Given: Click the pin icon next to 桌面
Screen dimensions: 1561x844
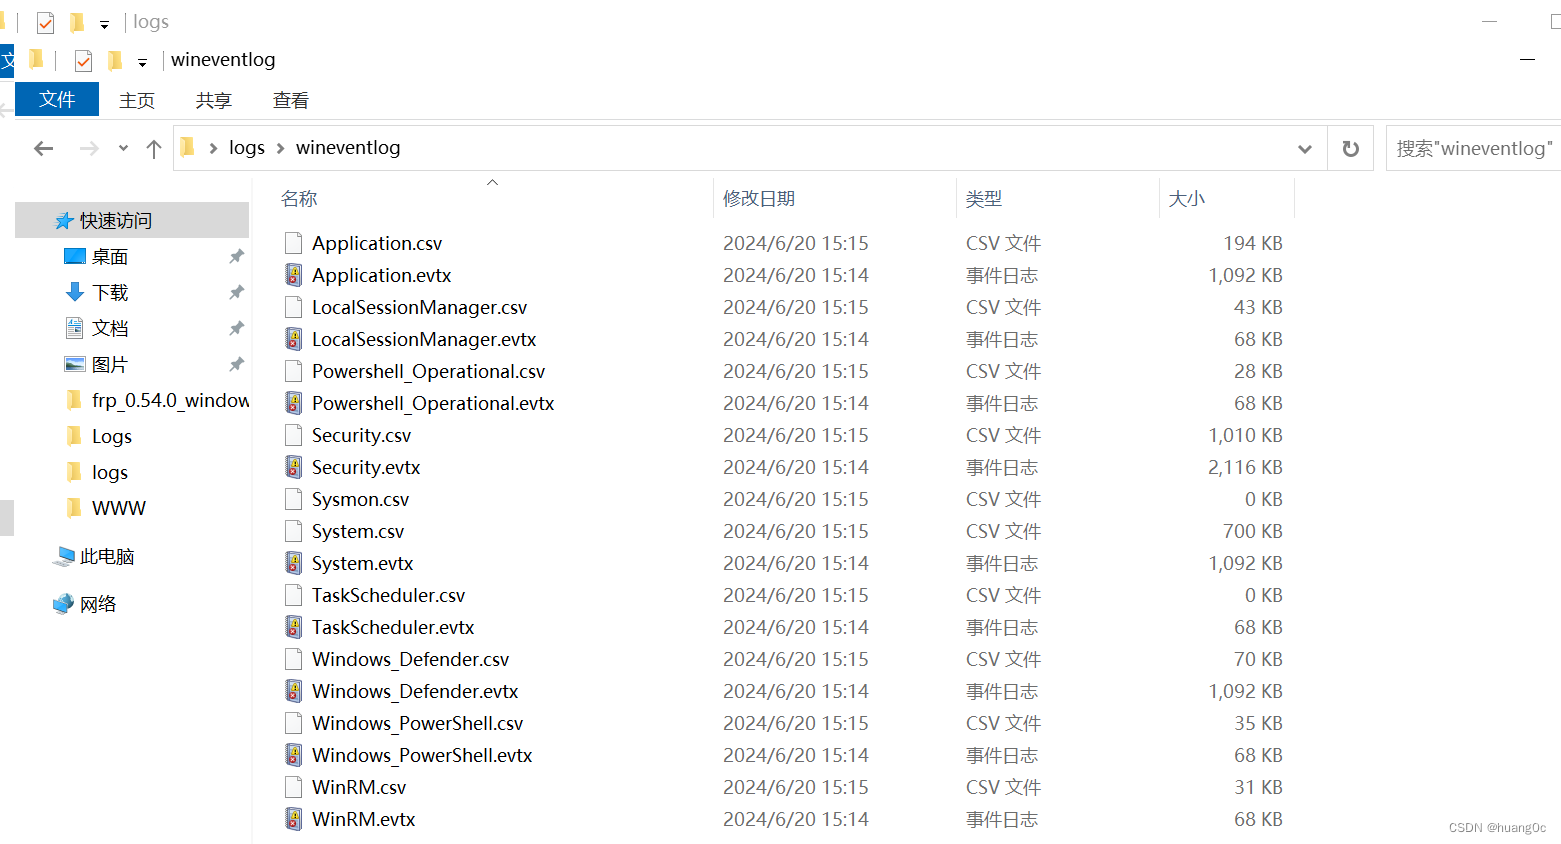Looking at the screenshot, I should [236, 257].
